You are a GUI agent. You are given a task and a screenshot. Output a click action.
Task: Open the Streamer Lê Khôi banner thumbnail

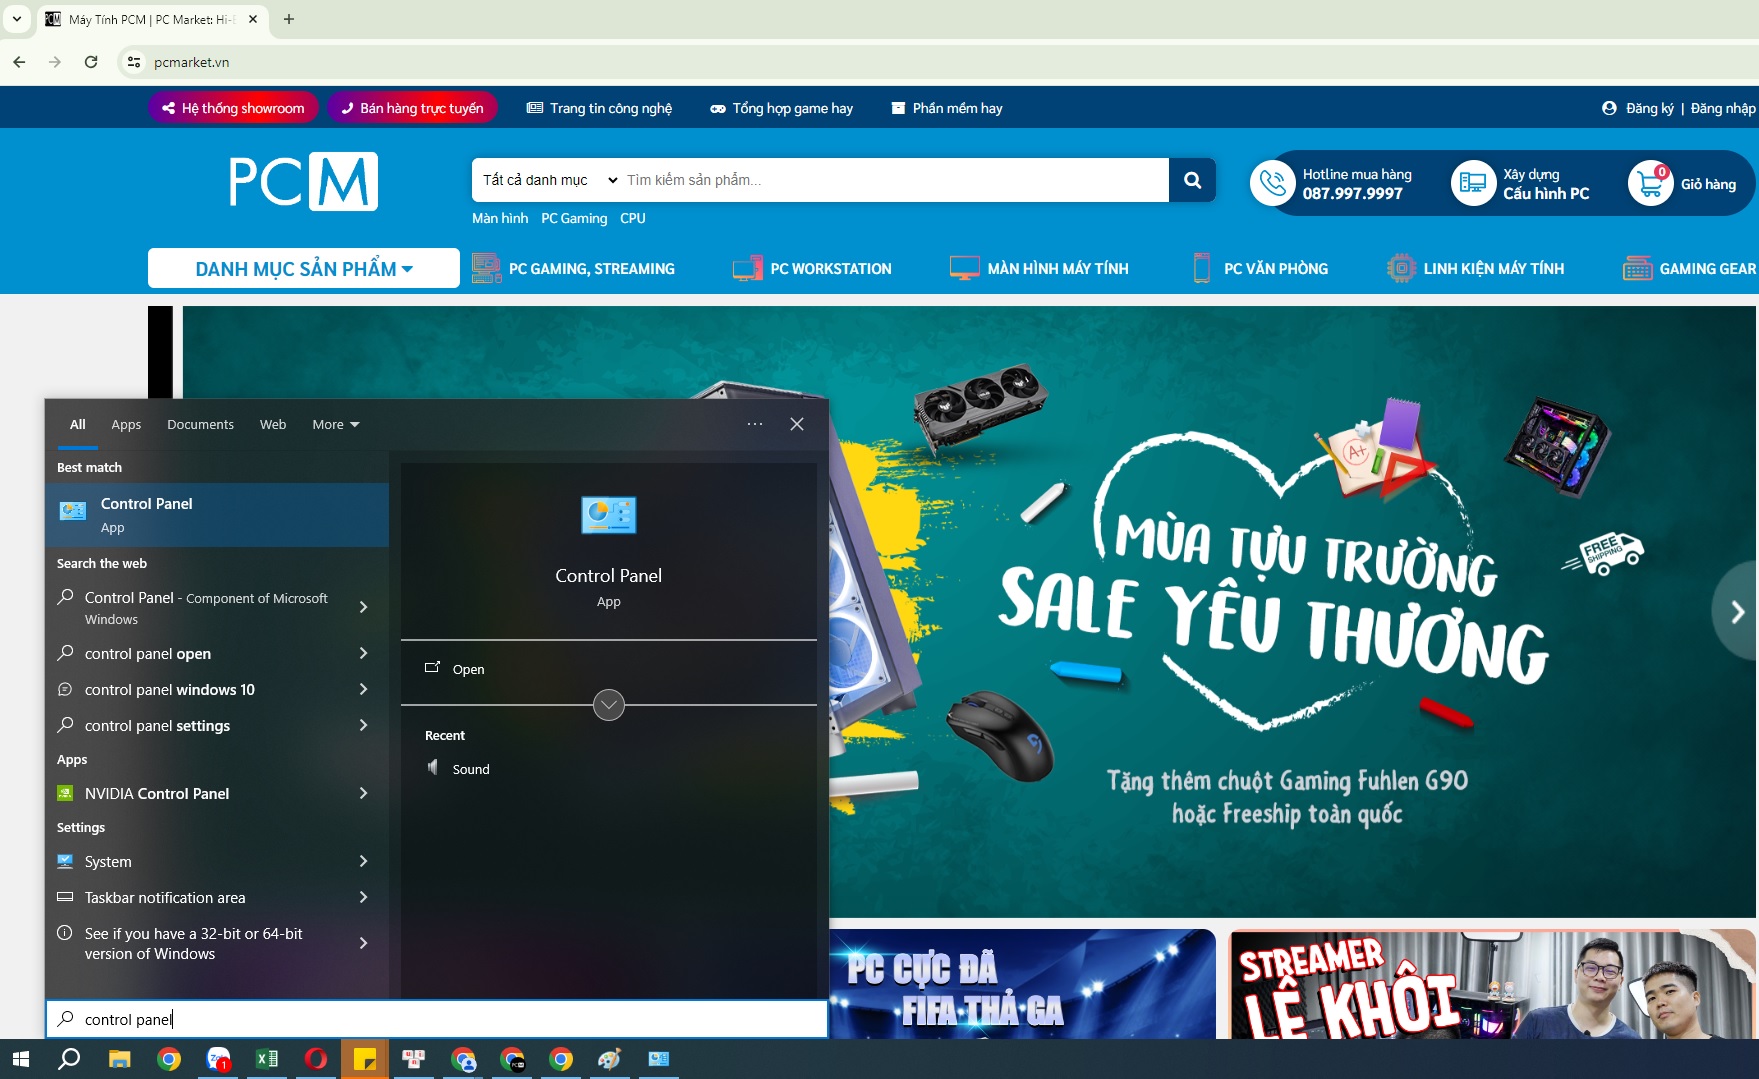pos(1492,984)
